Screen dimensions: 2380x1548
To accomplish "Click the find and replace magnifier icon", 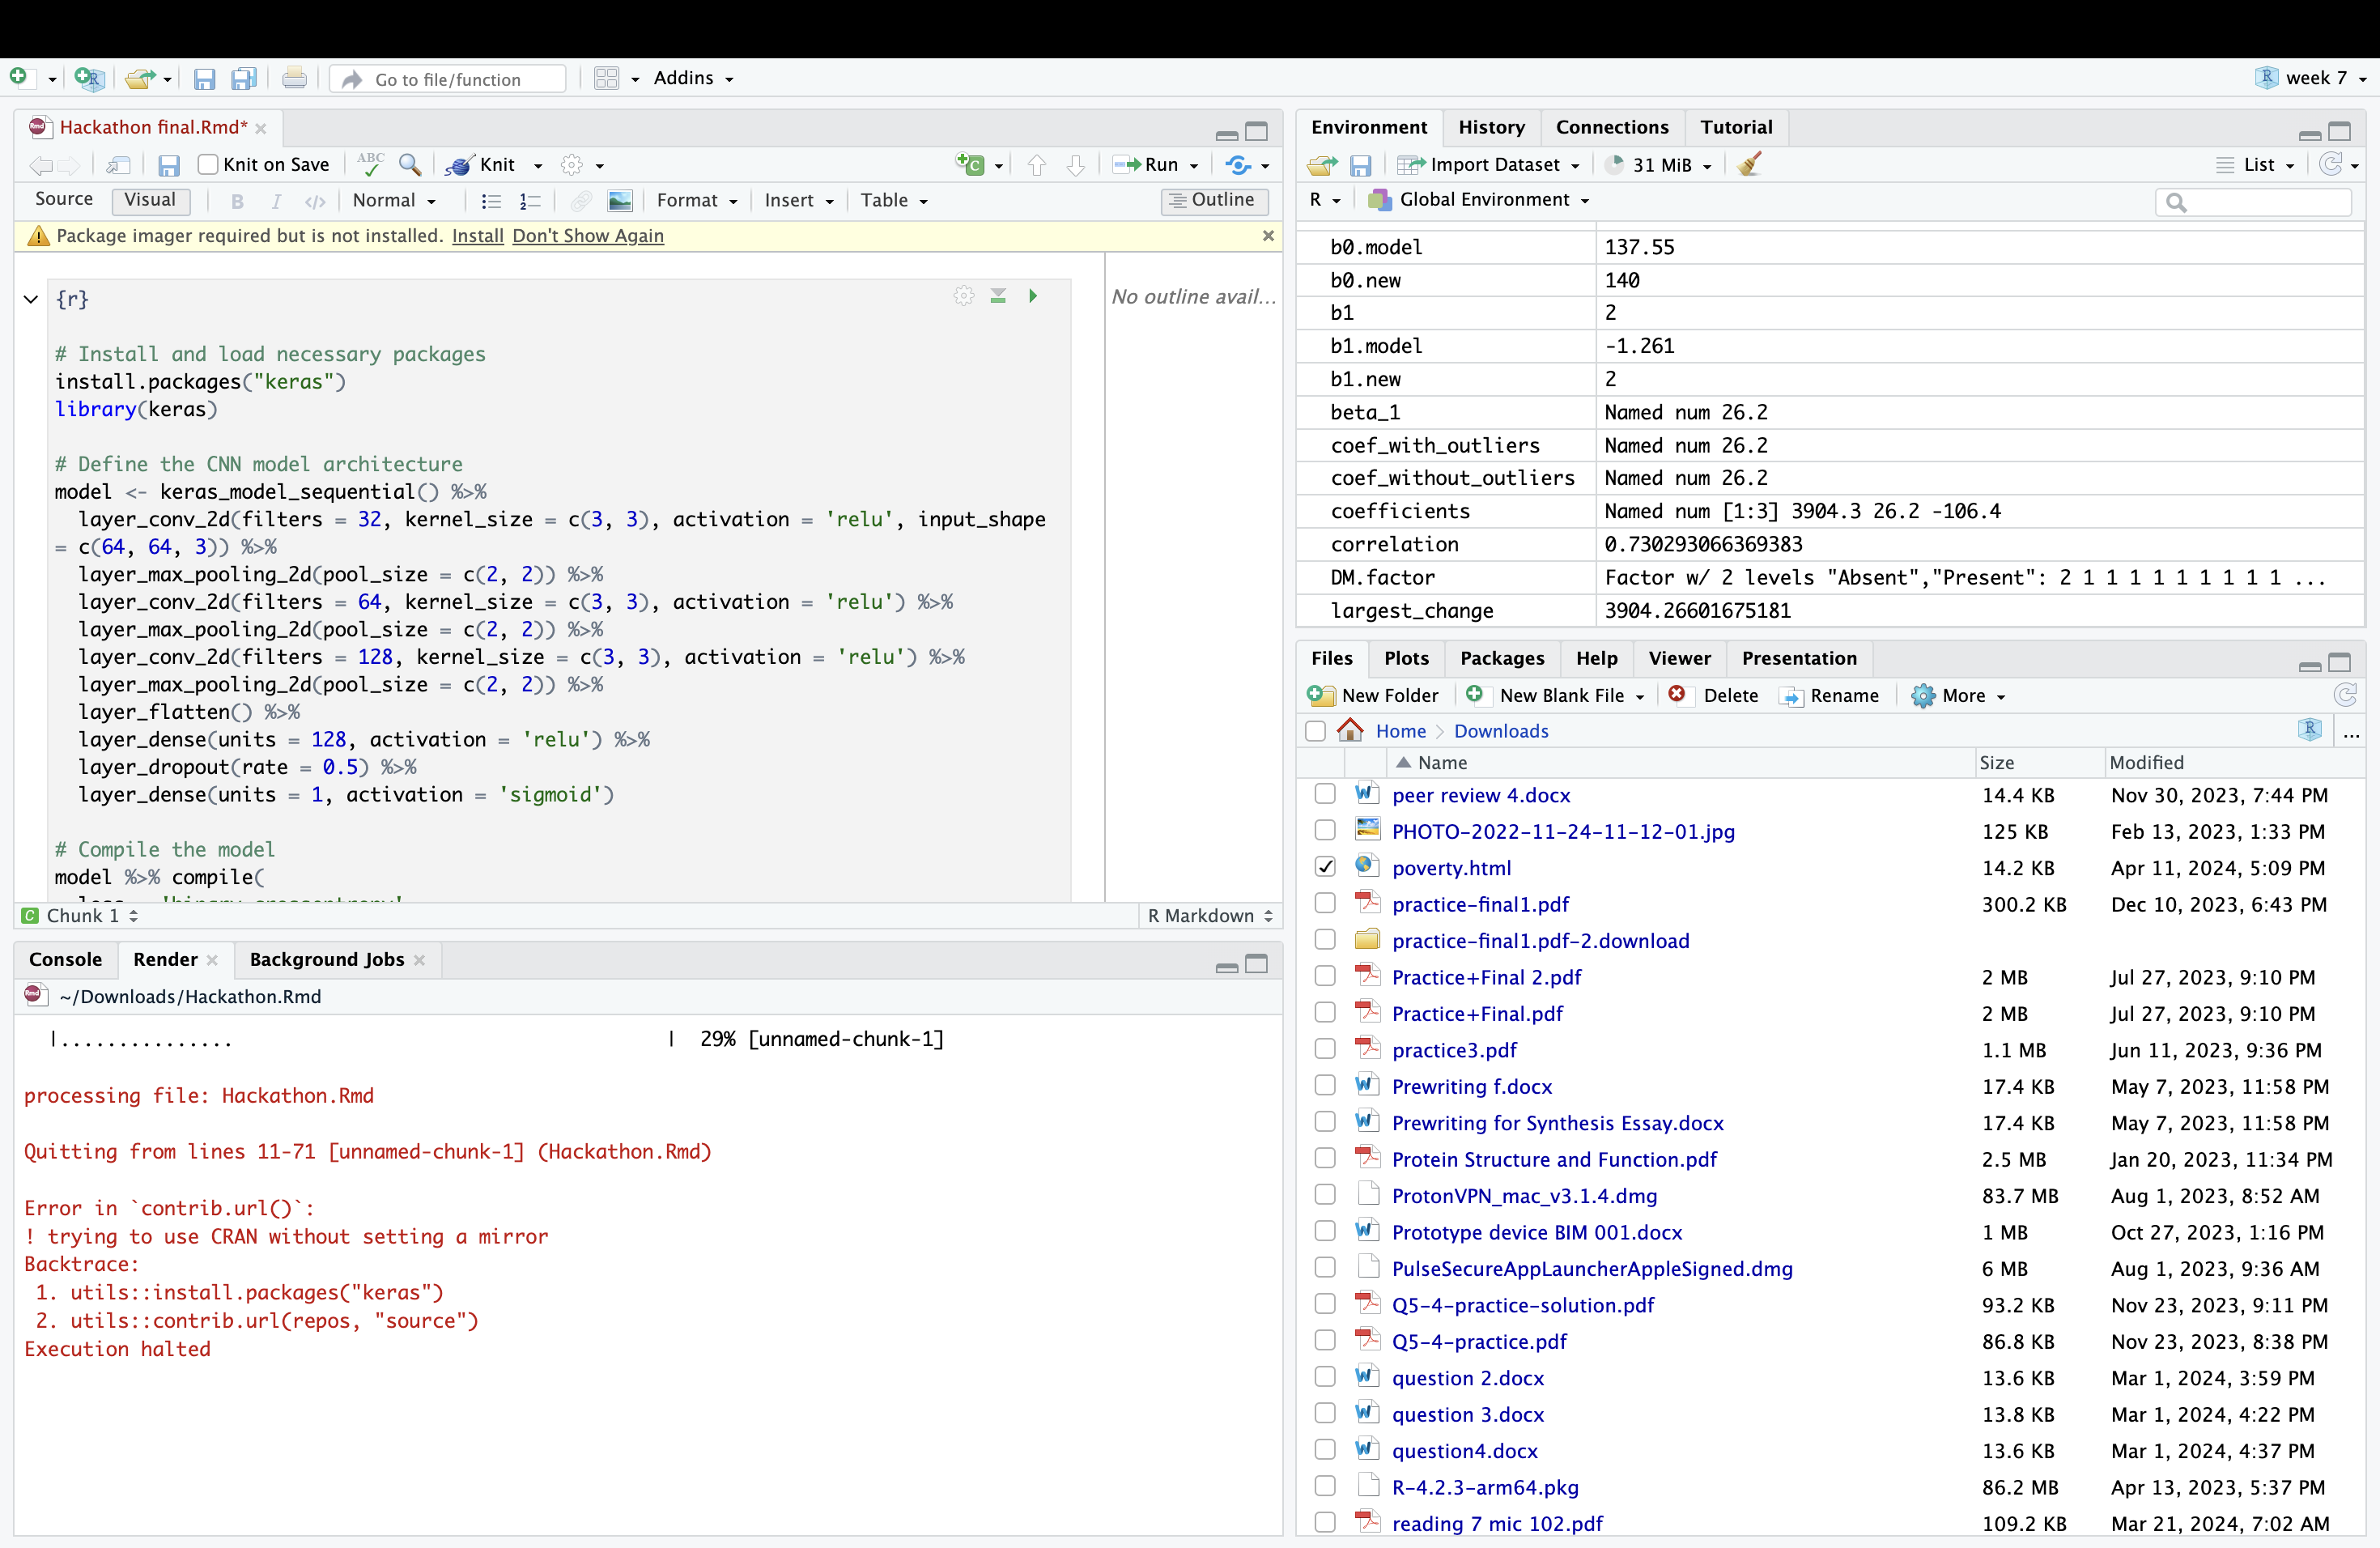I will [410, 165].
